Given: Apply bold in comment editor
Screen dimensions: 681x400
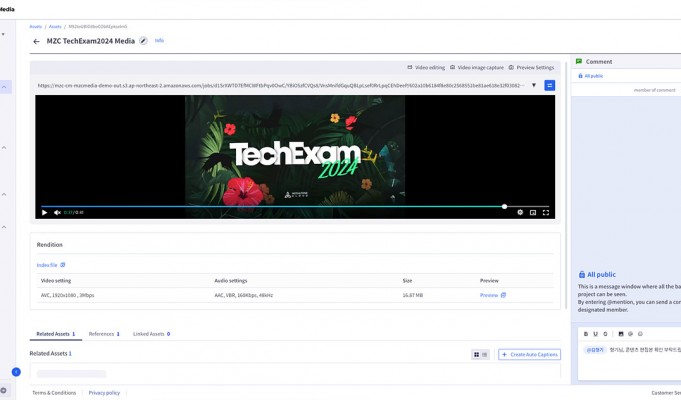Looking at the screenshot, I should (x=586, y=334).
